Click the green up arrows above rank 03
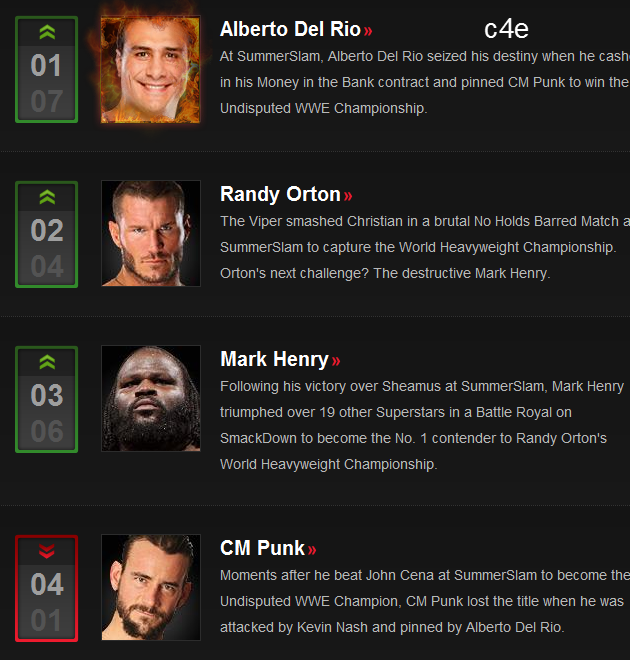 pyautogui.click(x=47, y=362)
